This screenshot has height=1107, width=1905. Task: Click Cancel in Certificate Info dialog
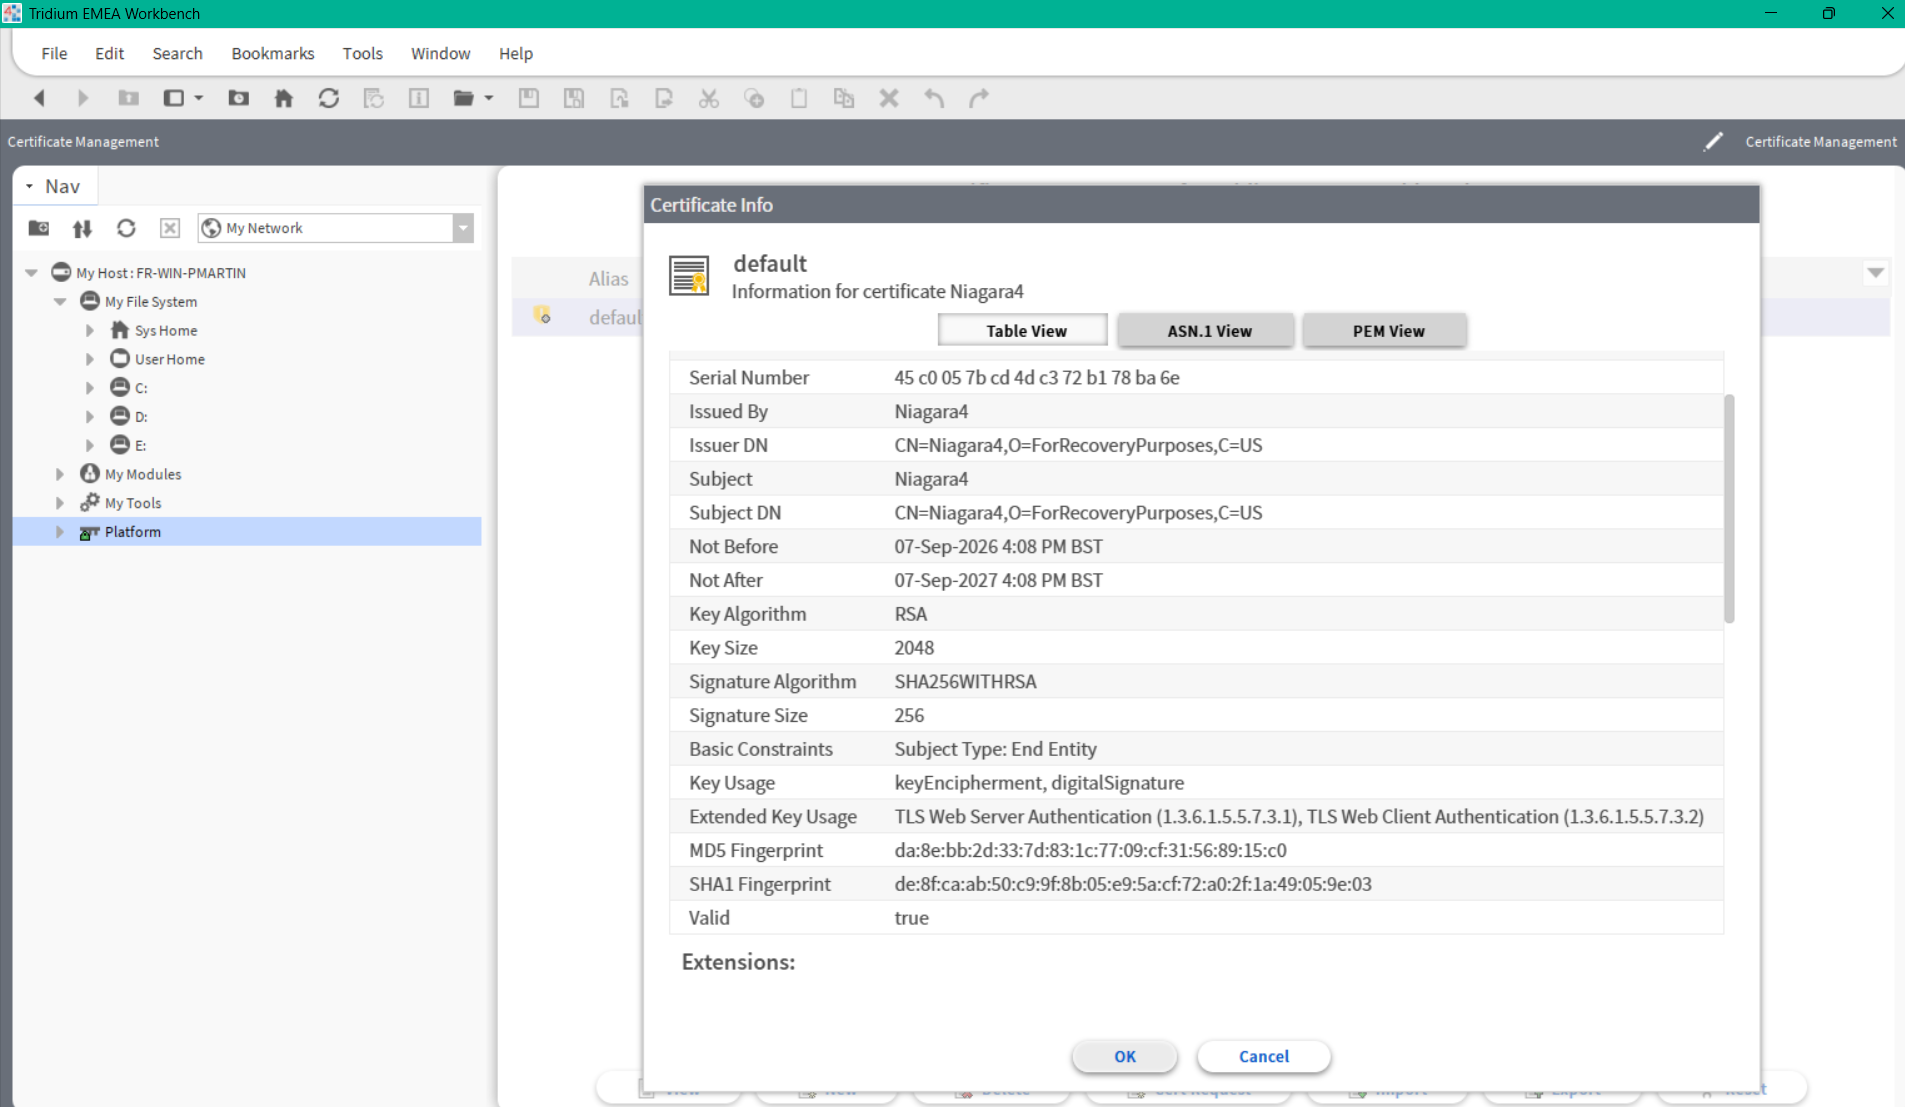click(x=1263, y=1056)
